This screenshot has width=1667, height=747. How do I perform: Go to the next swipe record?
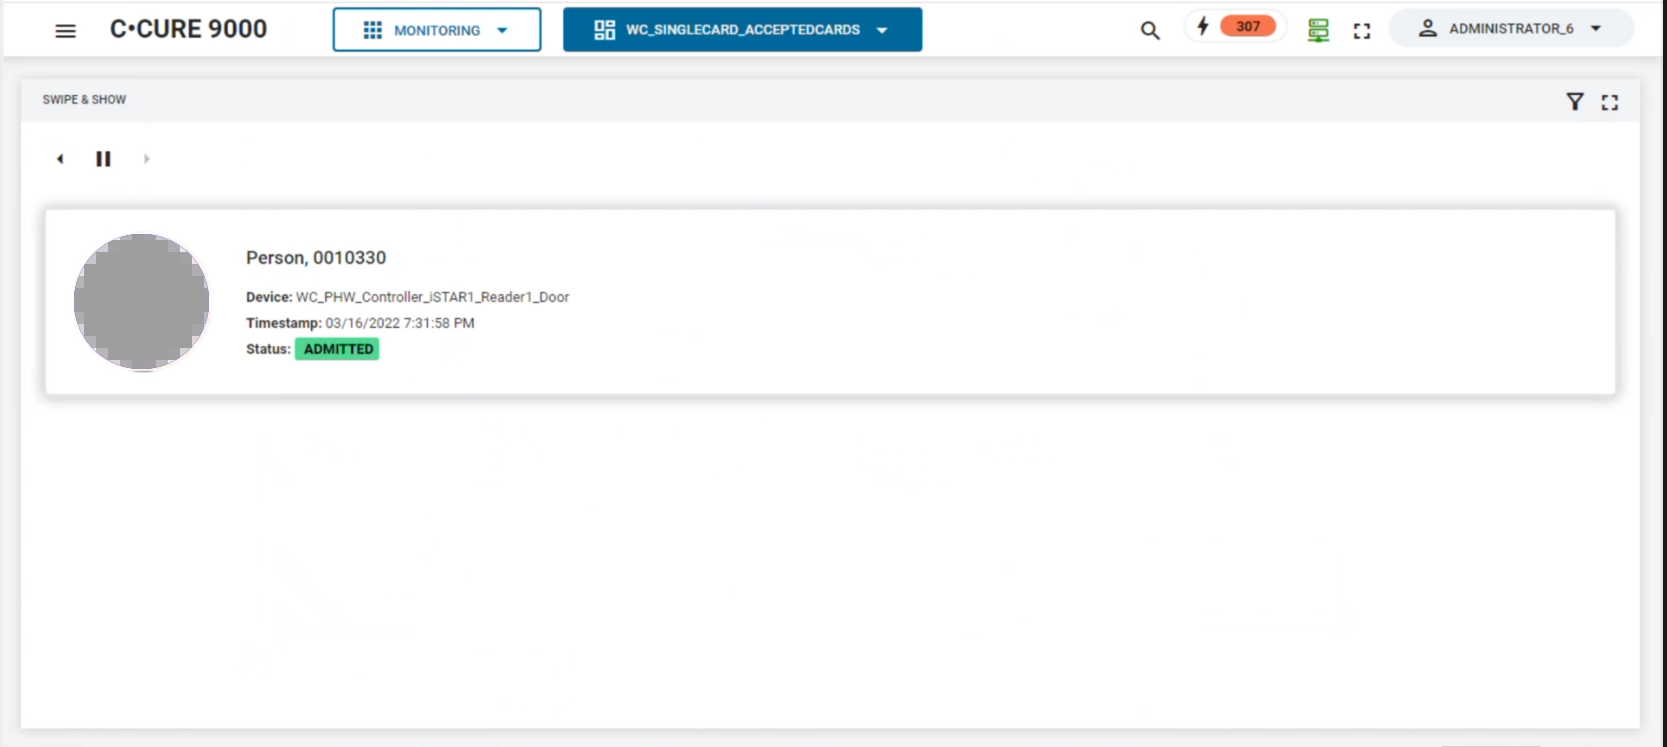(x=146, y=159)
